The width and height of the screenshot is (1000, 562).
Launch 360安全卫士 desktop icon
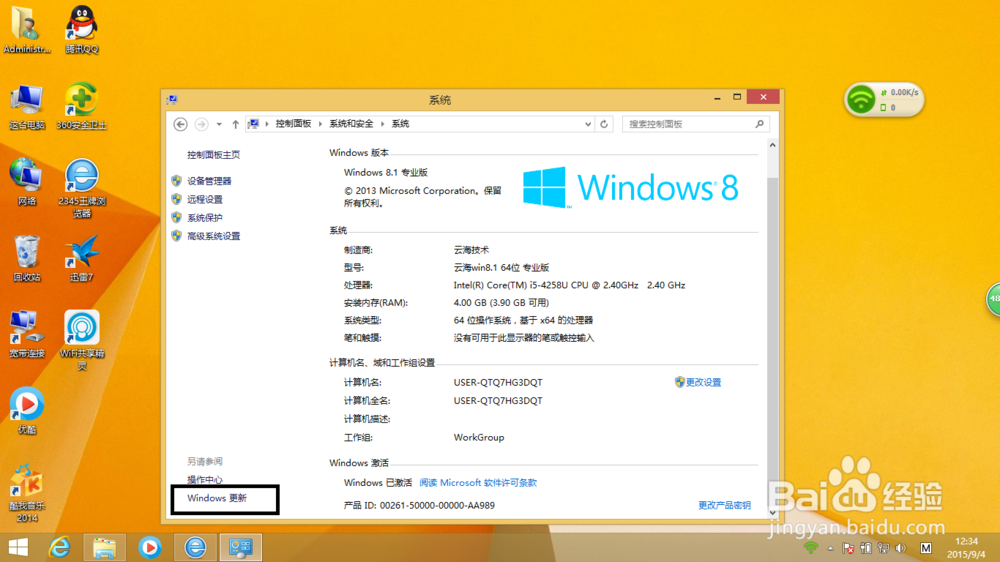click(x=81, y=107)
